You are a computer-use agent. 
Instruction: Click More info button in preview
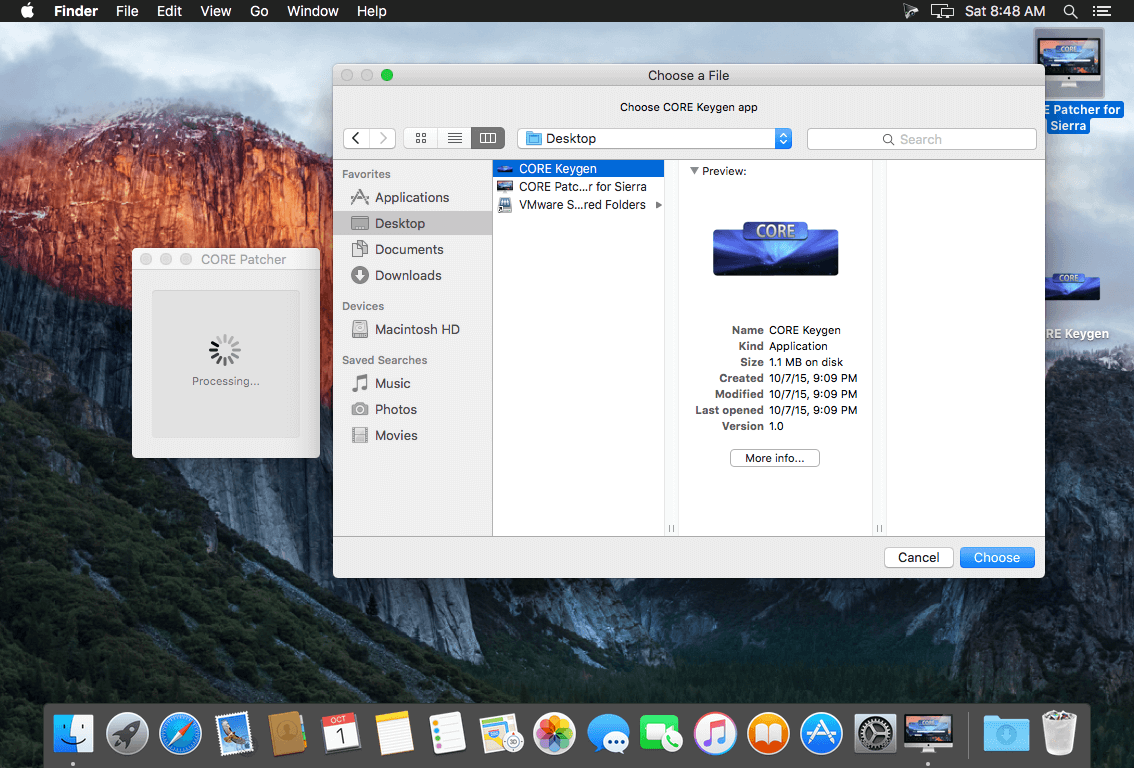pos(775,458)
